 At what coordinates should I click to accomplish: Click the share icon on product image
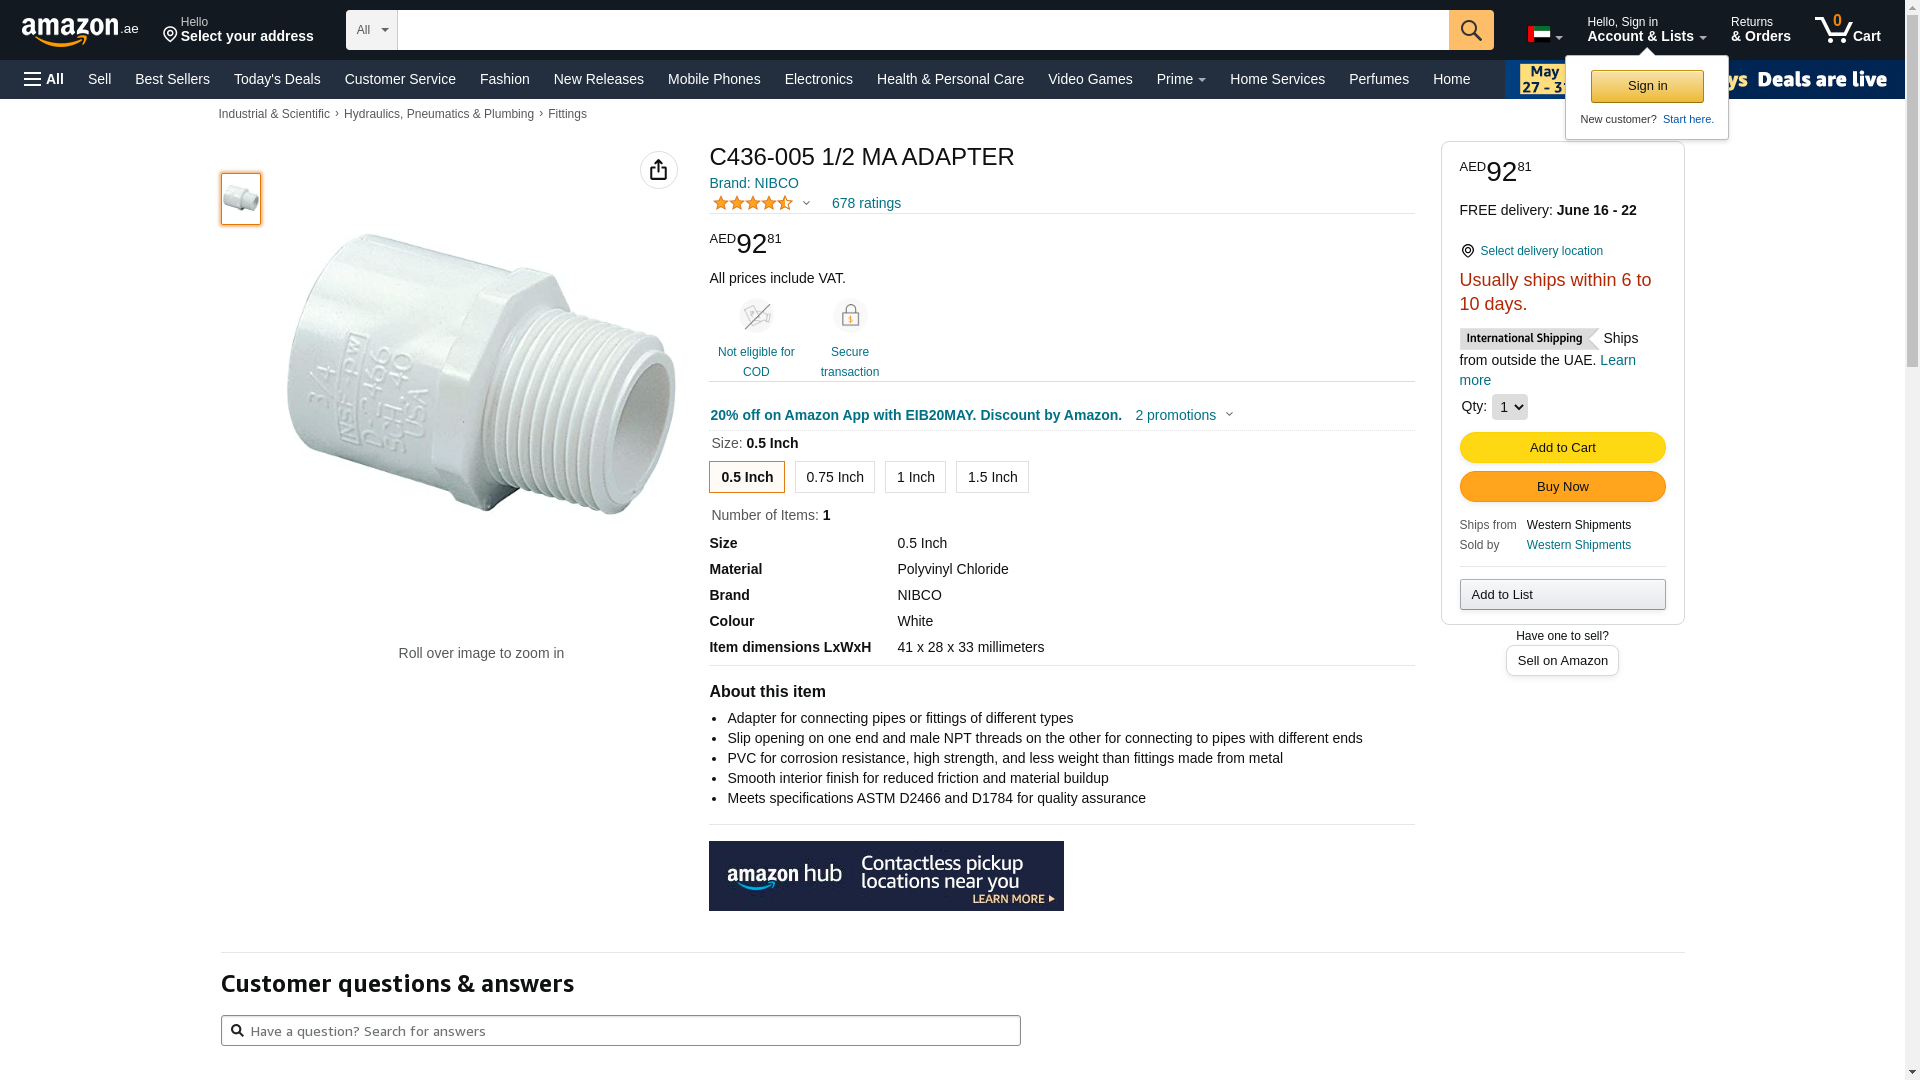coord(659,170)
